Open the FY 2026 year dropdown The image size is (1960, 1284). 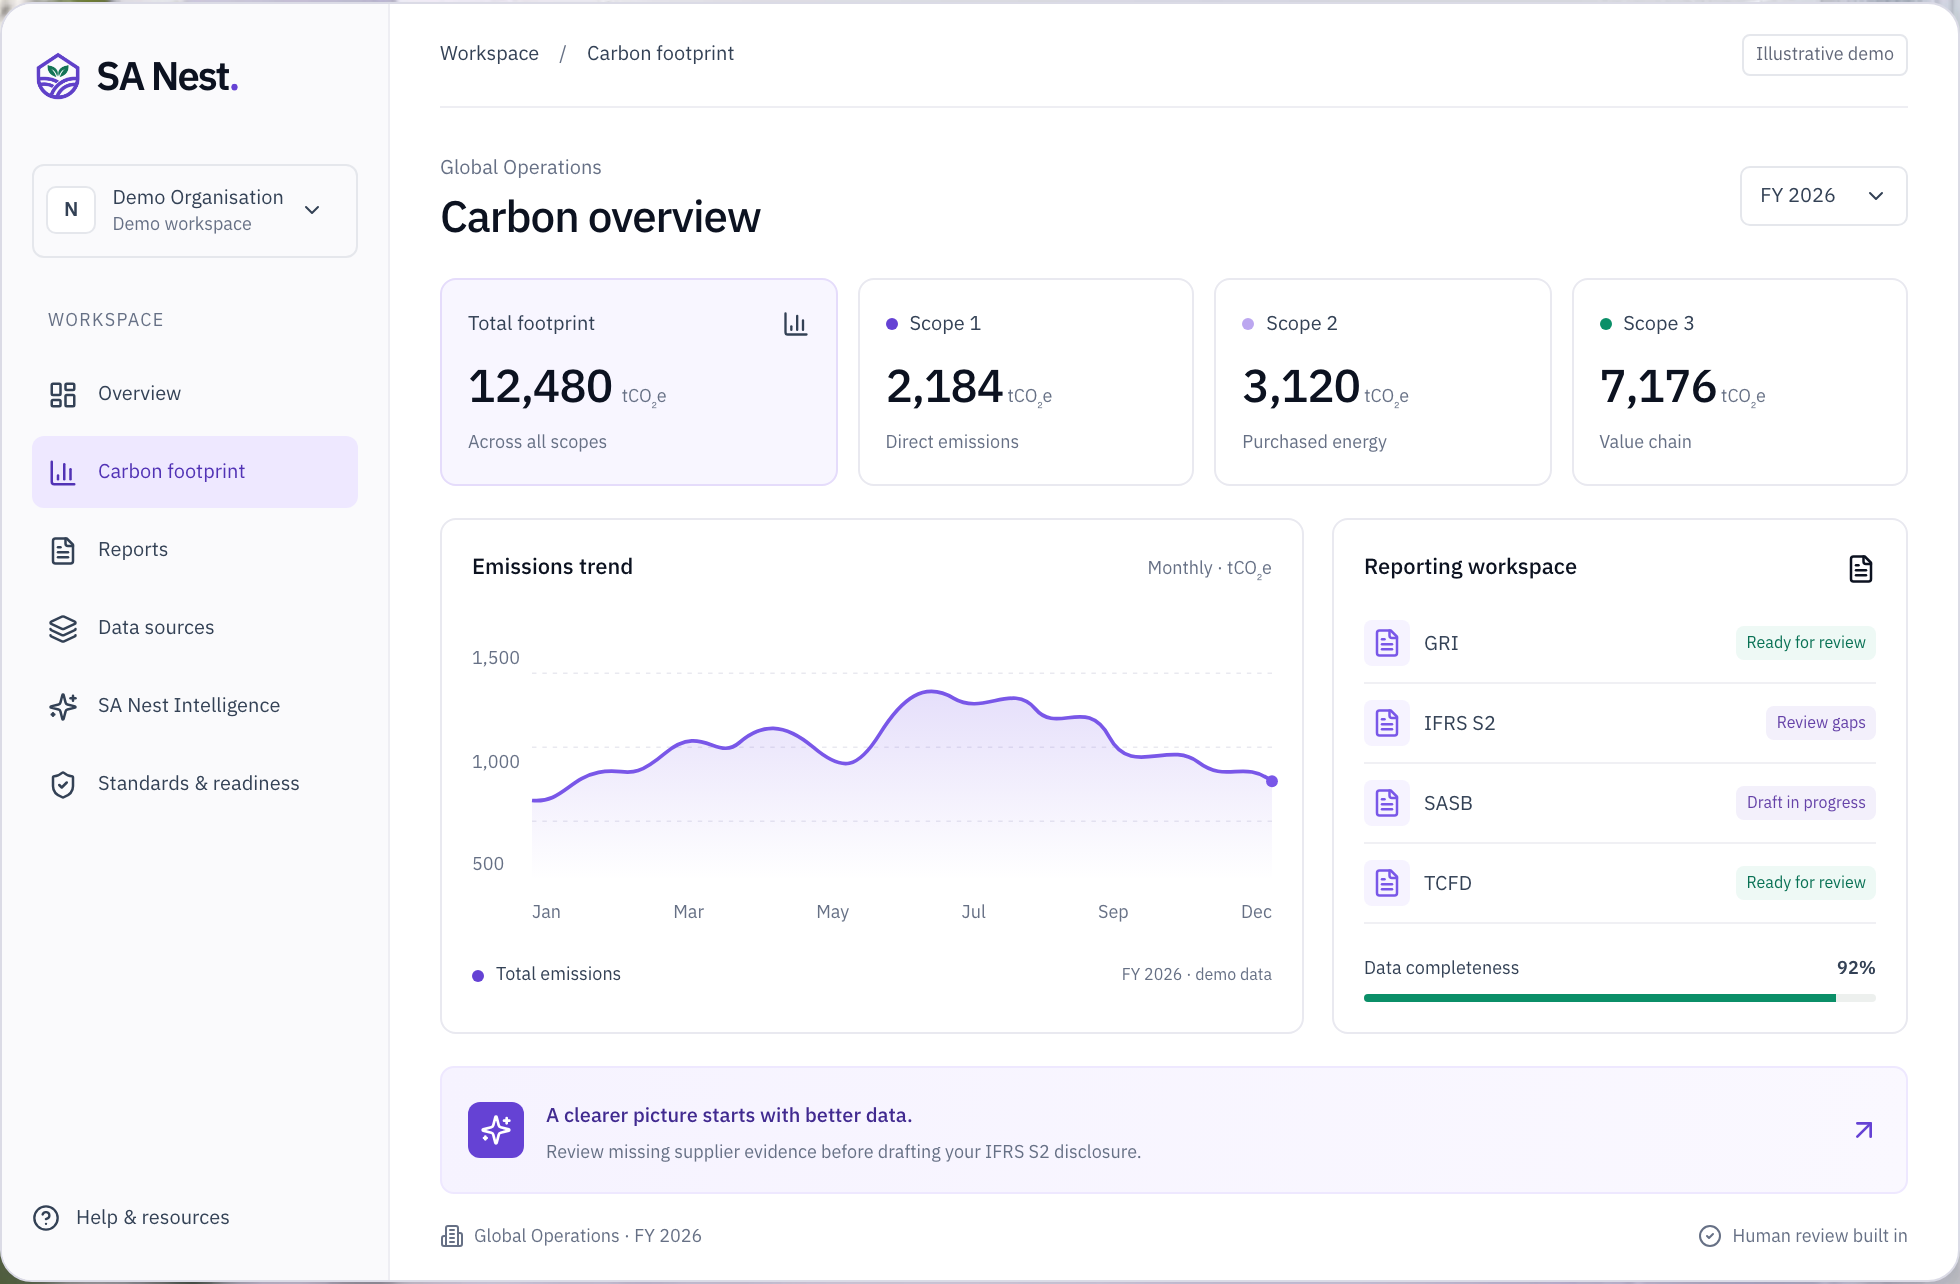[1823, 196]
